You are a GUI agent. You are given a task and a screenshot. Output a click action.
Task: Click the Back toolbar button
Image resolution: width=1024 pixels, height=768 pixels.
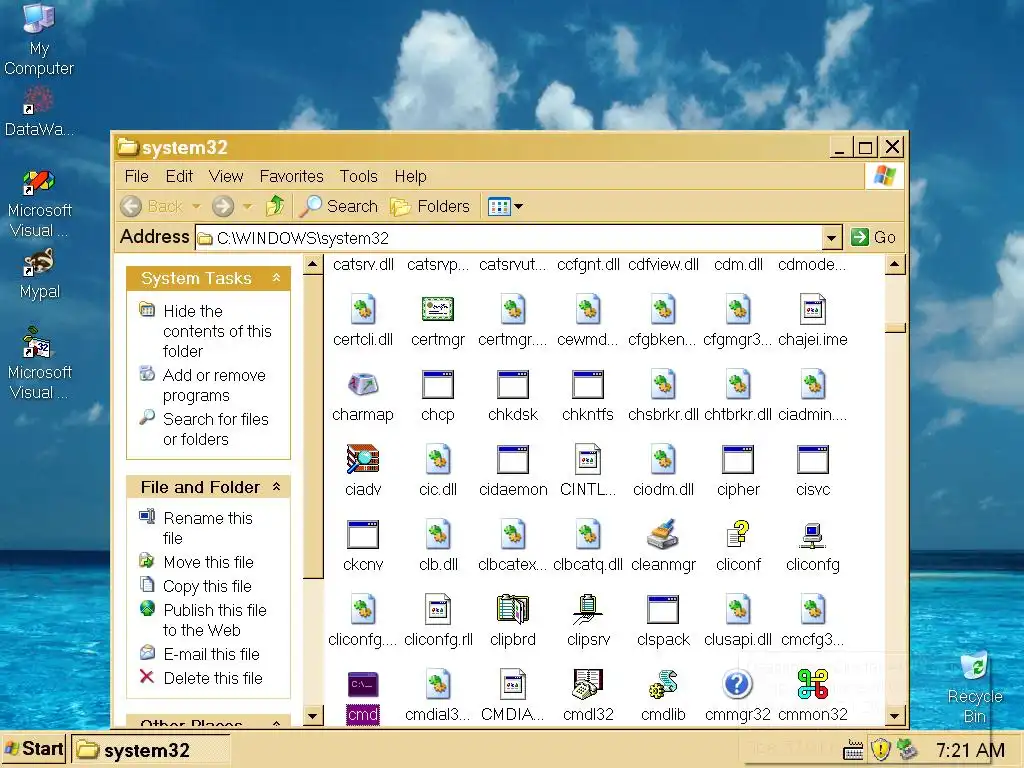153,206
